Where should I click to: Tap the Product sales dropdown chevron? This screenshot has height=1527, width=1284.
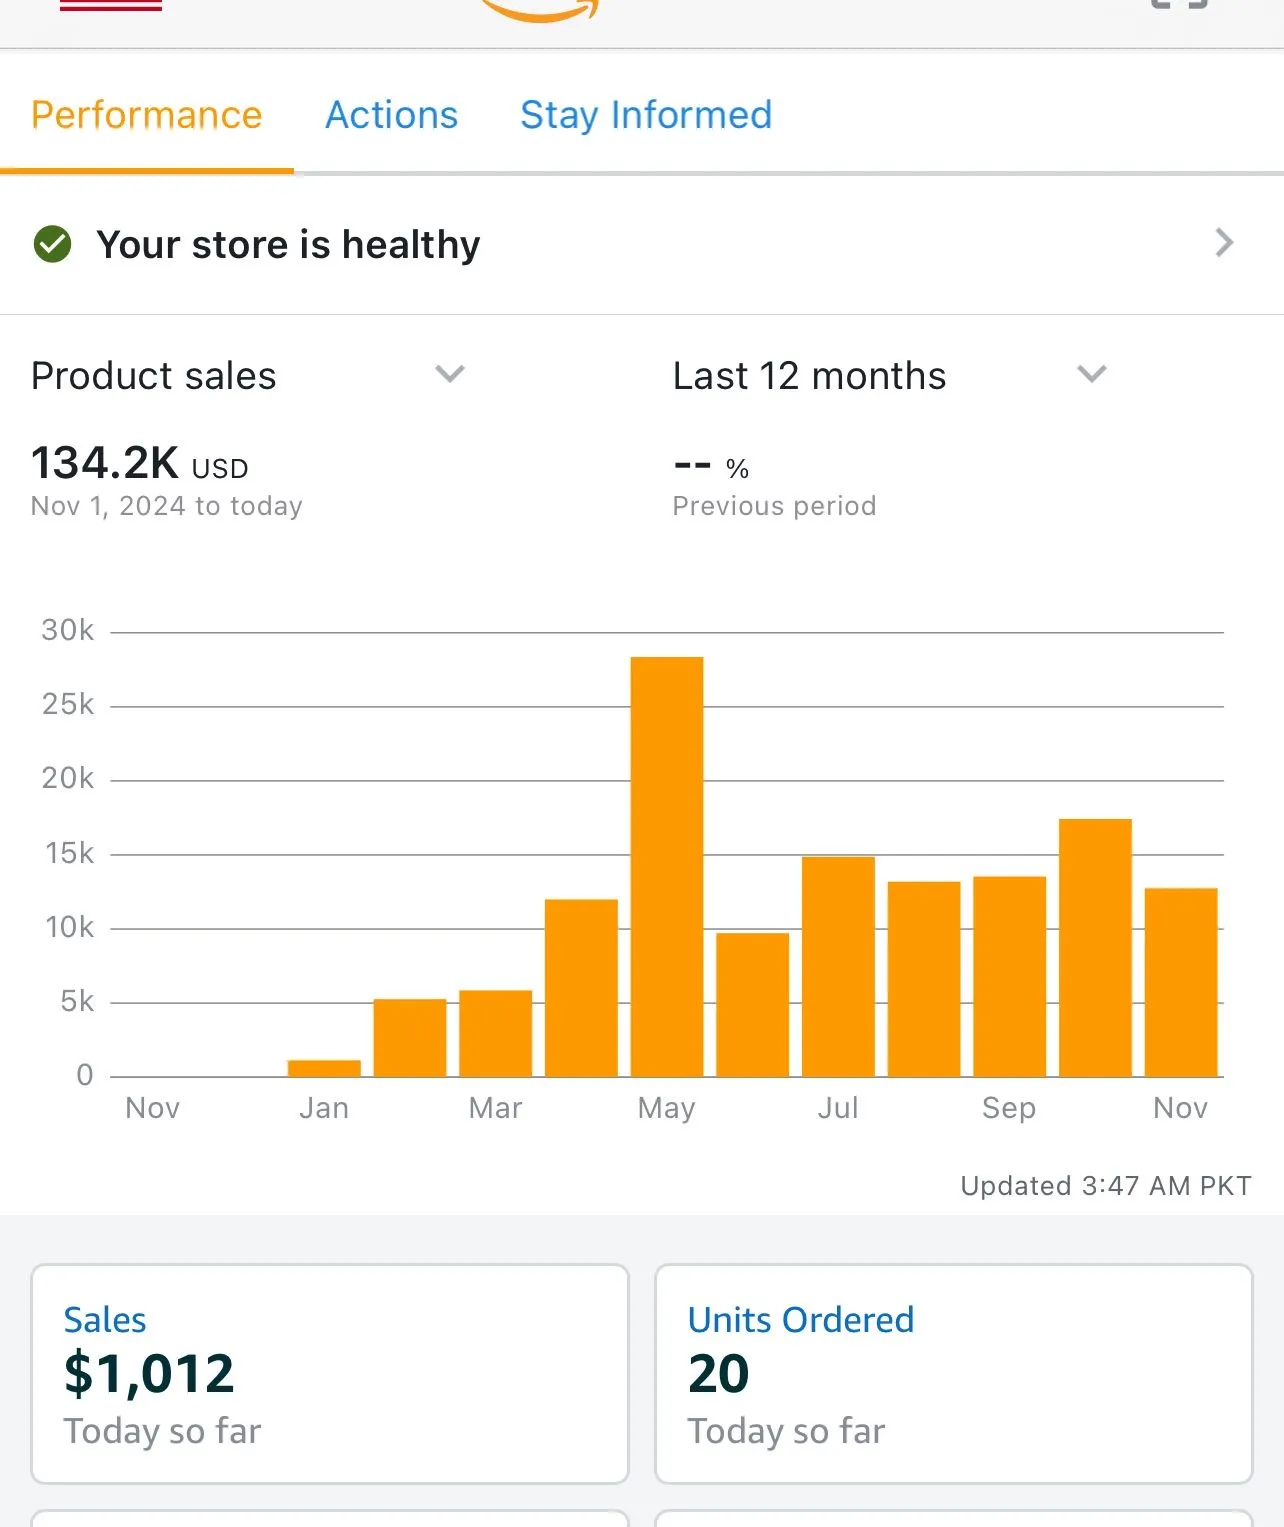[450, 374]
